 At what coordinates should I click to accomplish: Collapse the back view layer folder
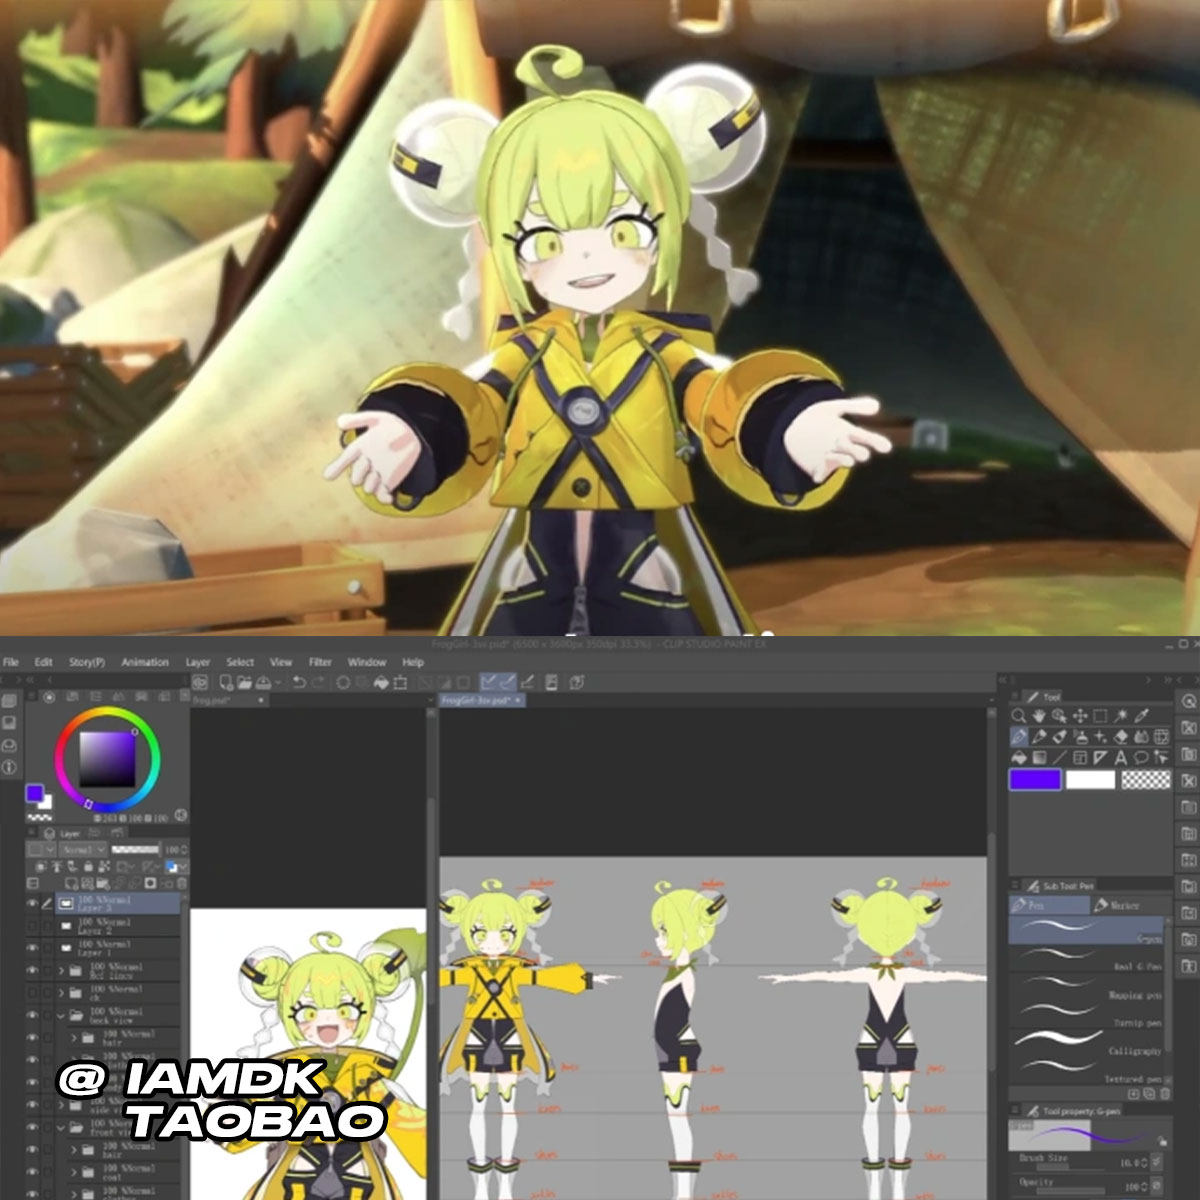click(x=61, y=1016)
